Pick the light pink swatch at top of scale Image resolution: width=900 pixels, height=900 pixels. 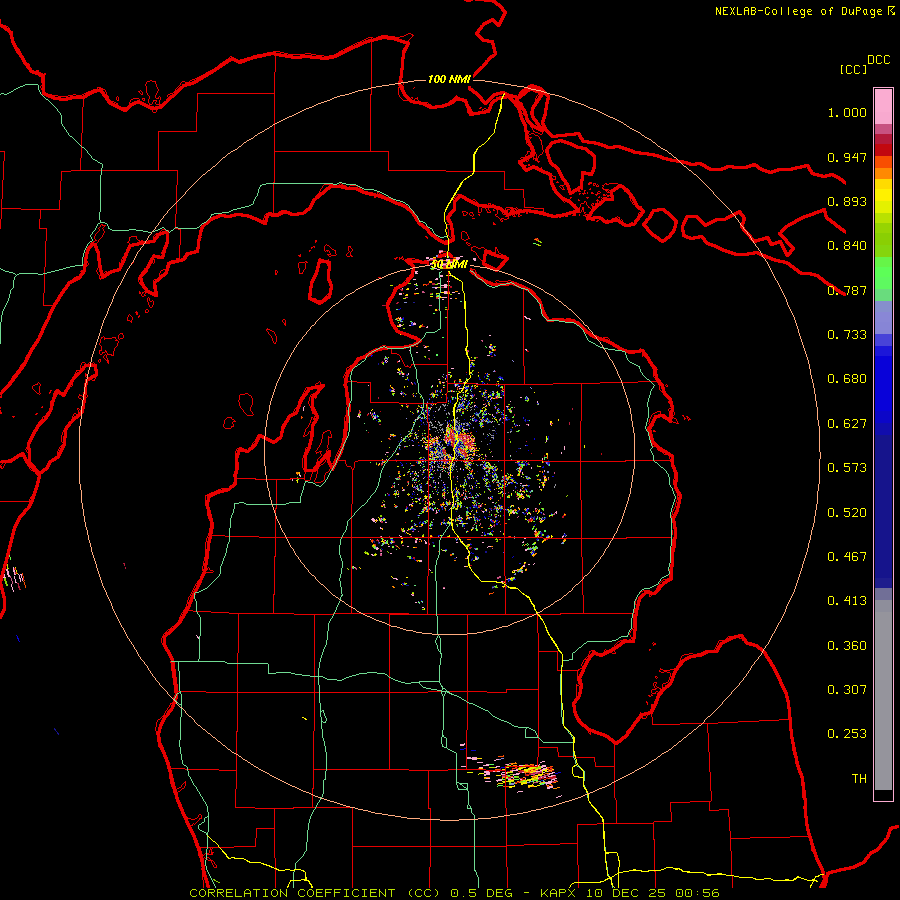[883, 107]
